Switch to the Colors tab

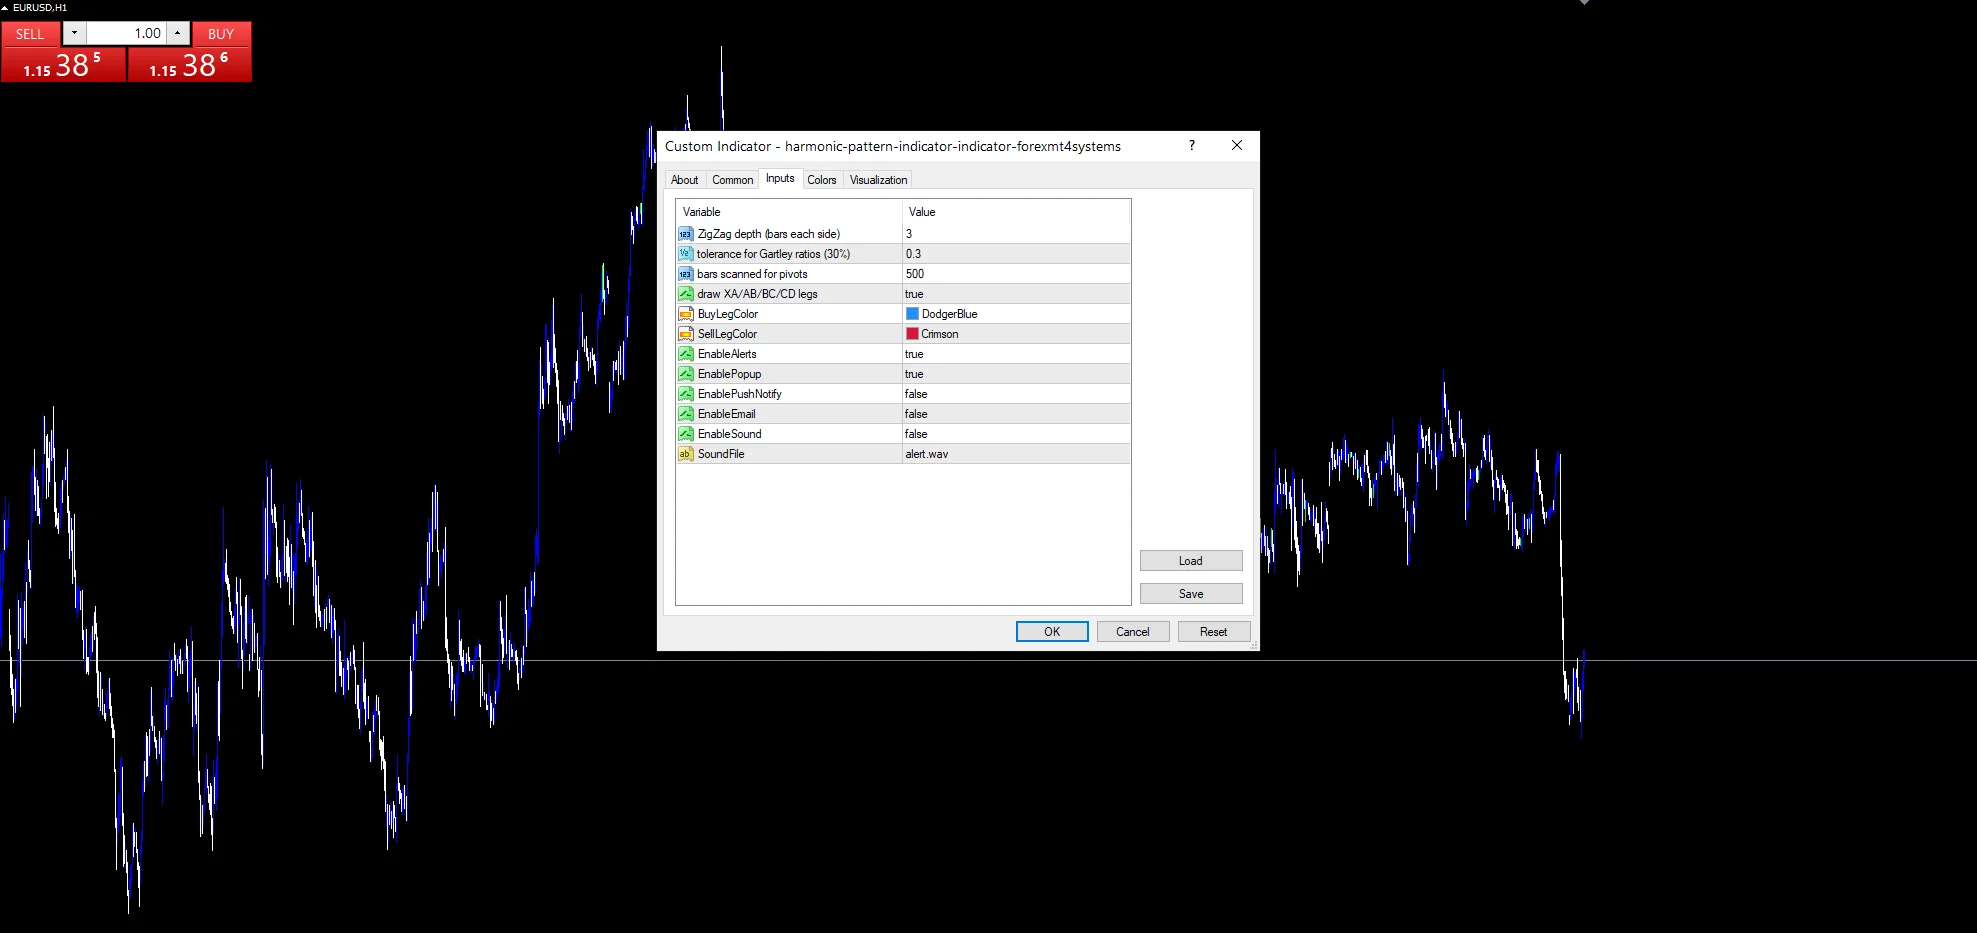[822, 180]
